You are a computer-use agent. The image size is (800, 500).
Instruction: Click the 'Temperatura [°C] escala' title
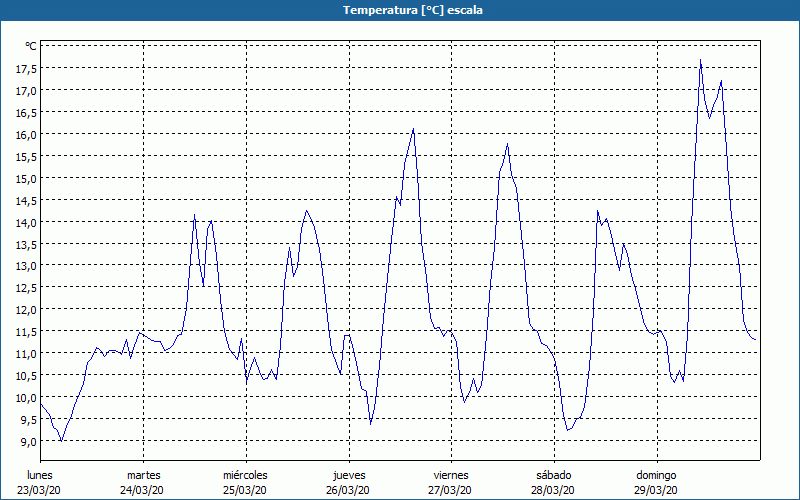[x=413, y=10]
